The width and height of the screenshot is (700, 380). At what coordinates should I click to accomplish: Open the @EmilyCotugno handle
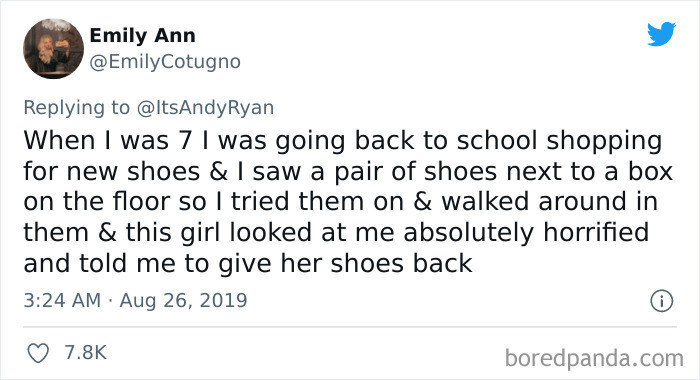165,62
